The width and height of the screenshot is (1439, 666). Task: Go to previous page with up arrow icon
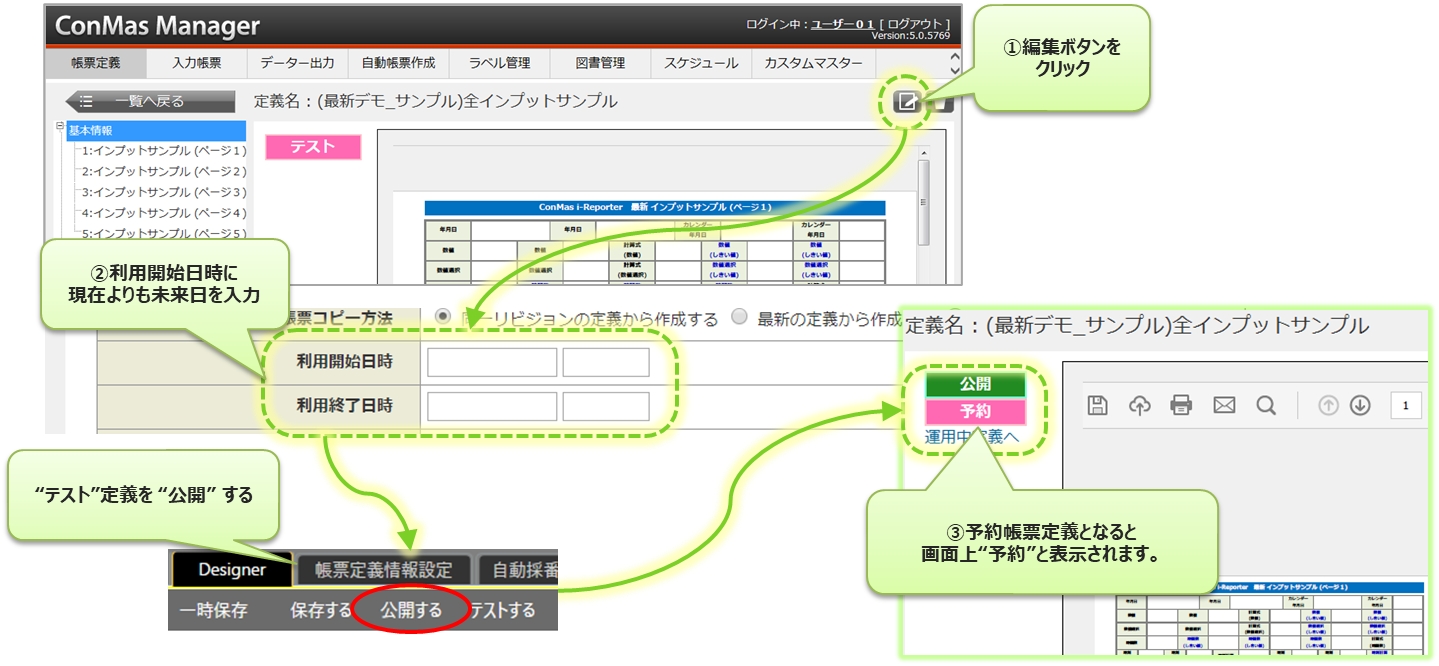tap(1328, 405)
